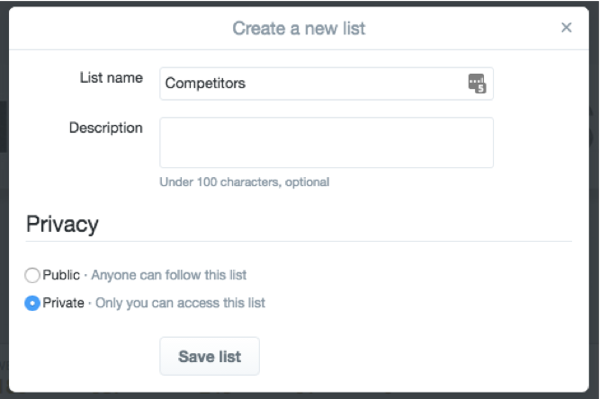Select the Public radio button
This screenshot has width=600, height=399.
(x=32, y=275)
